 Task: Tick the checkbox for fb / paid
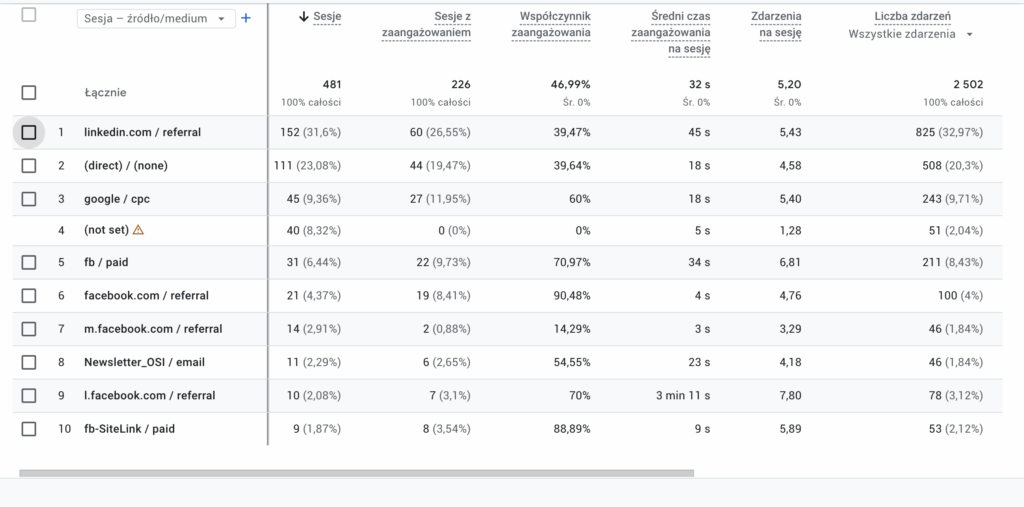(x=29, y=262)
